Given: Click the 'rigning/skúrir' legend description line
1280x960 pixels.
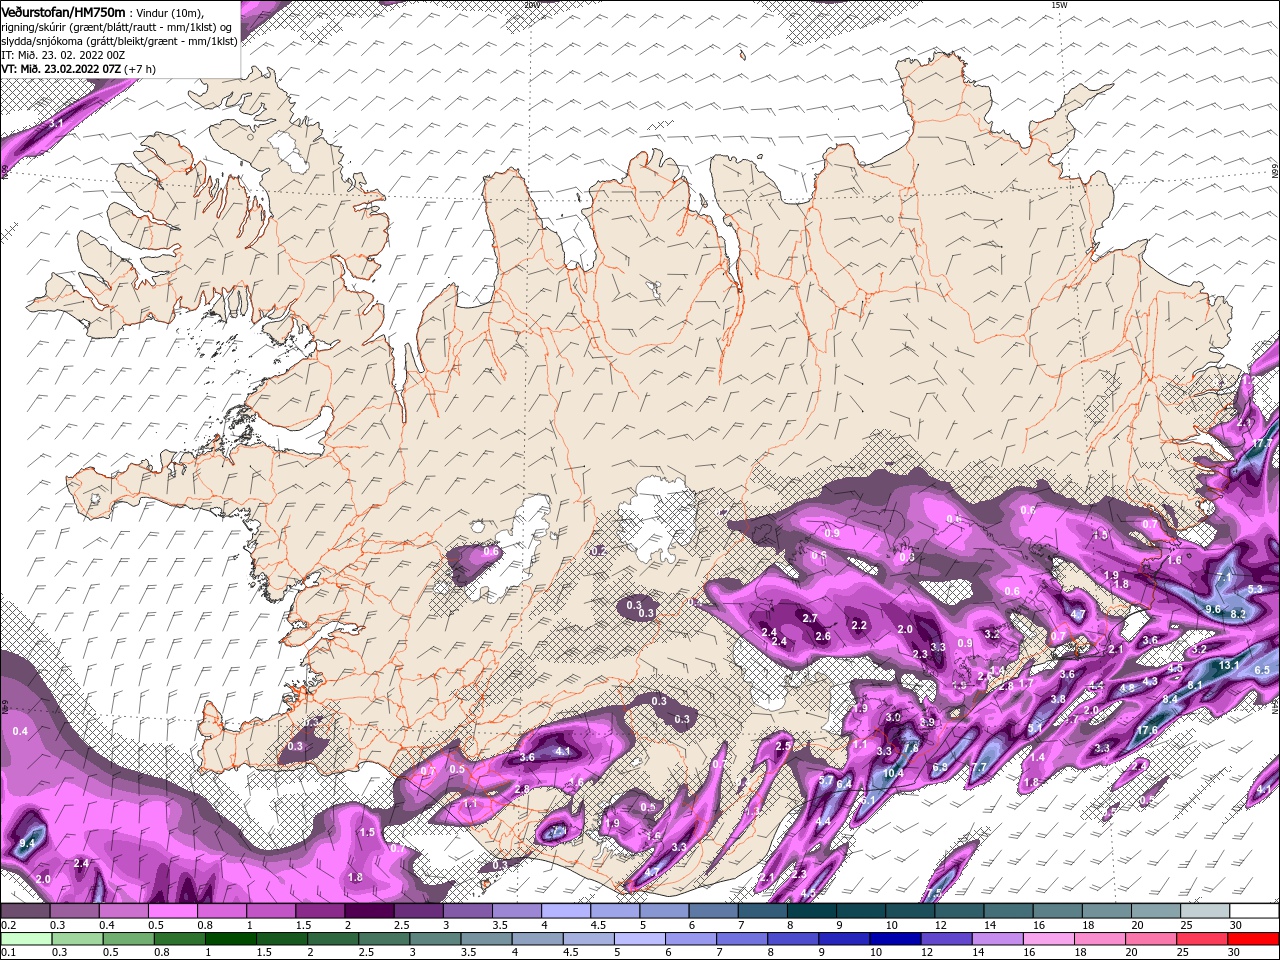Looking at the screenshot, I should (x=117, y=27).
